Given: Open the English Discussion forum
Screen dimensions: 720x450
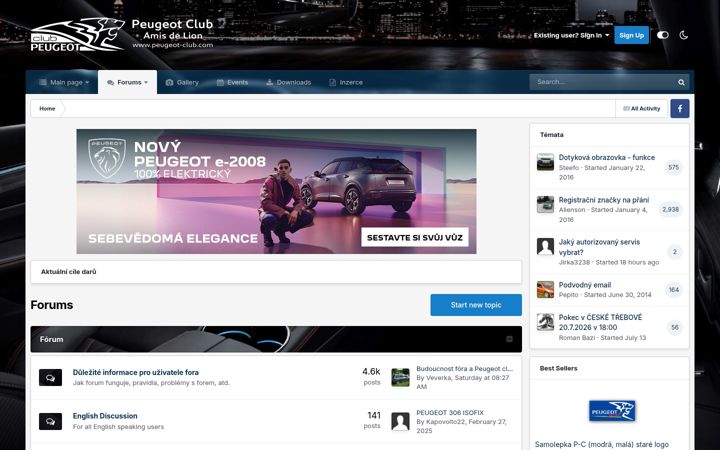Looking at the screenshot, I should click(105, 416).
